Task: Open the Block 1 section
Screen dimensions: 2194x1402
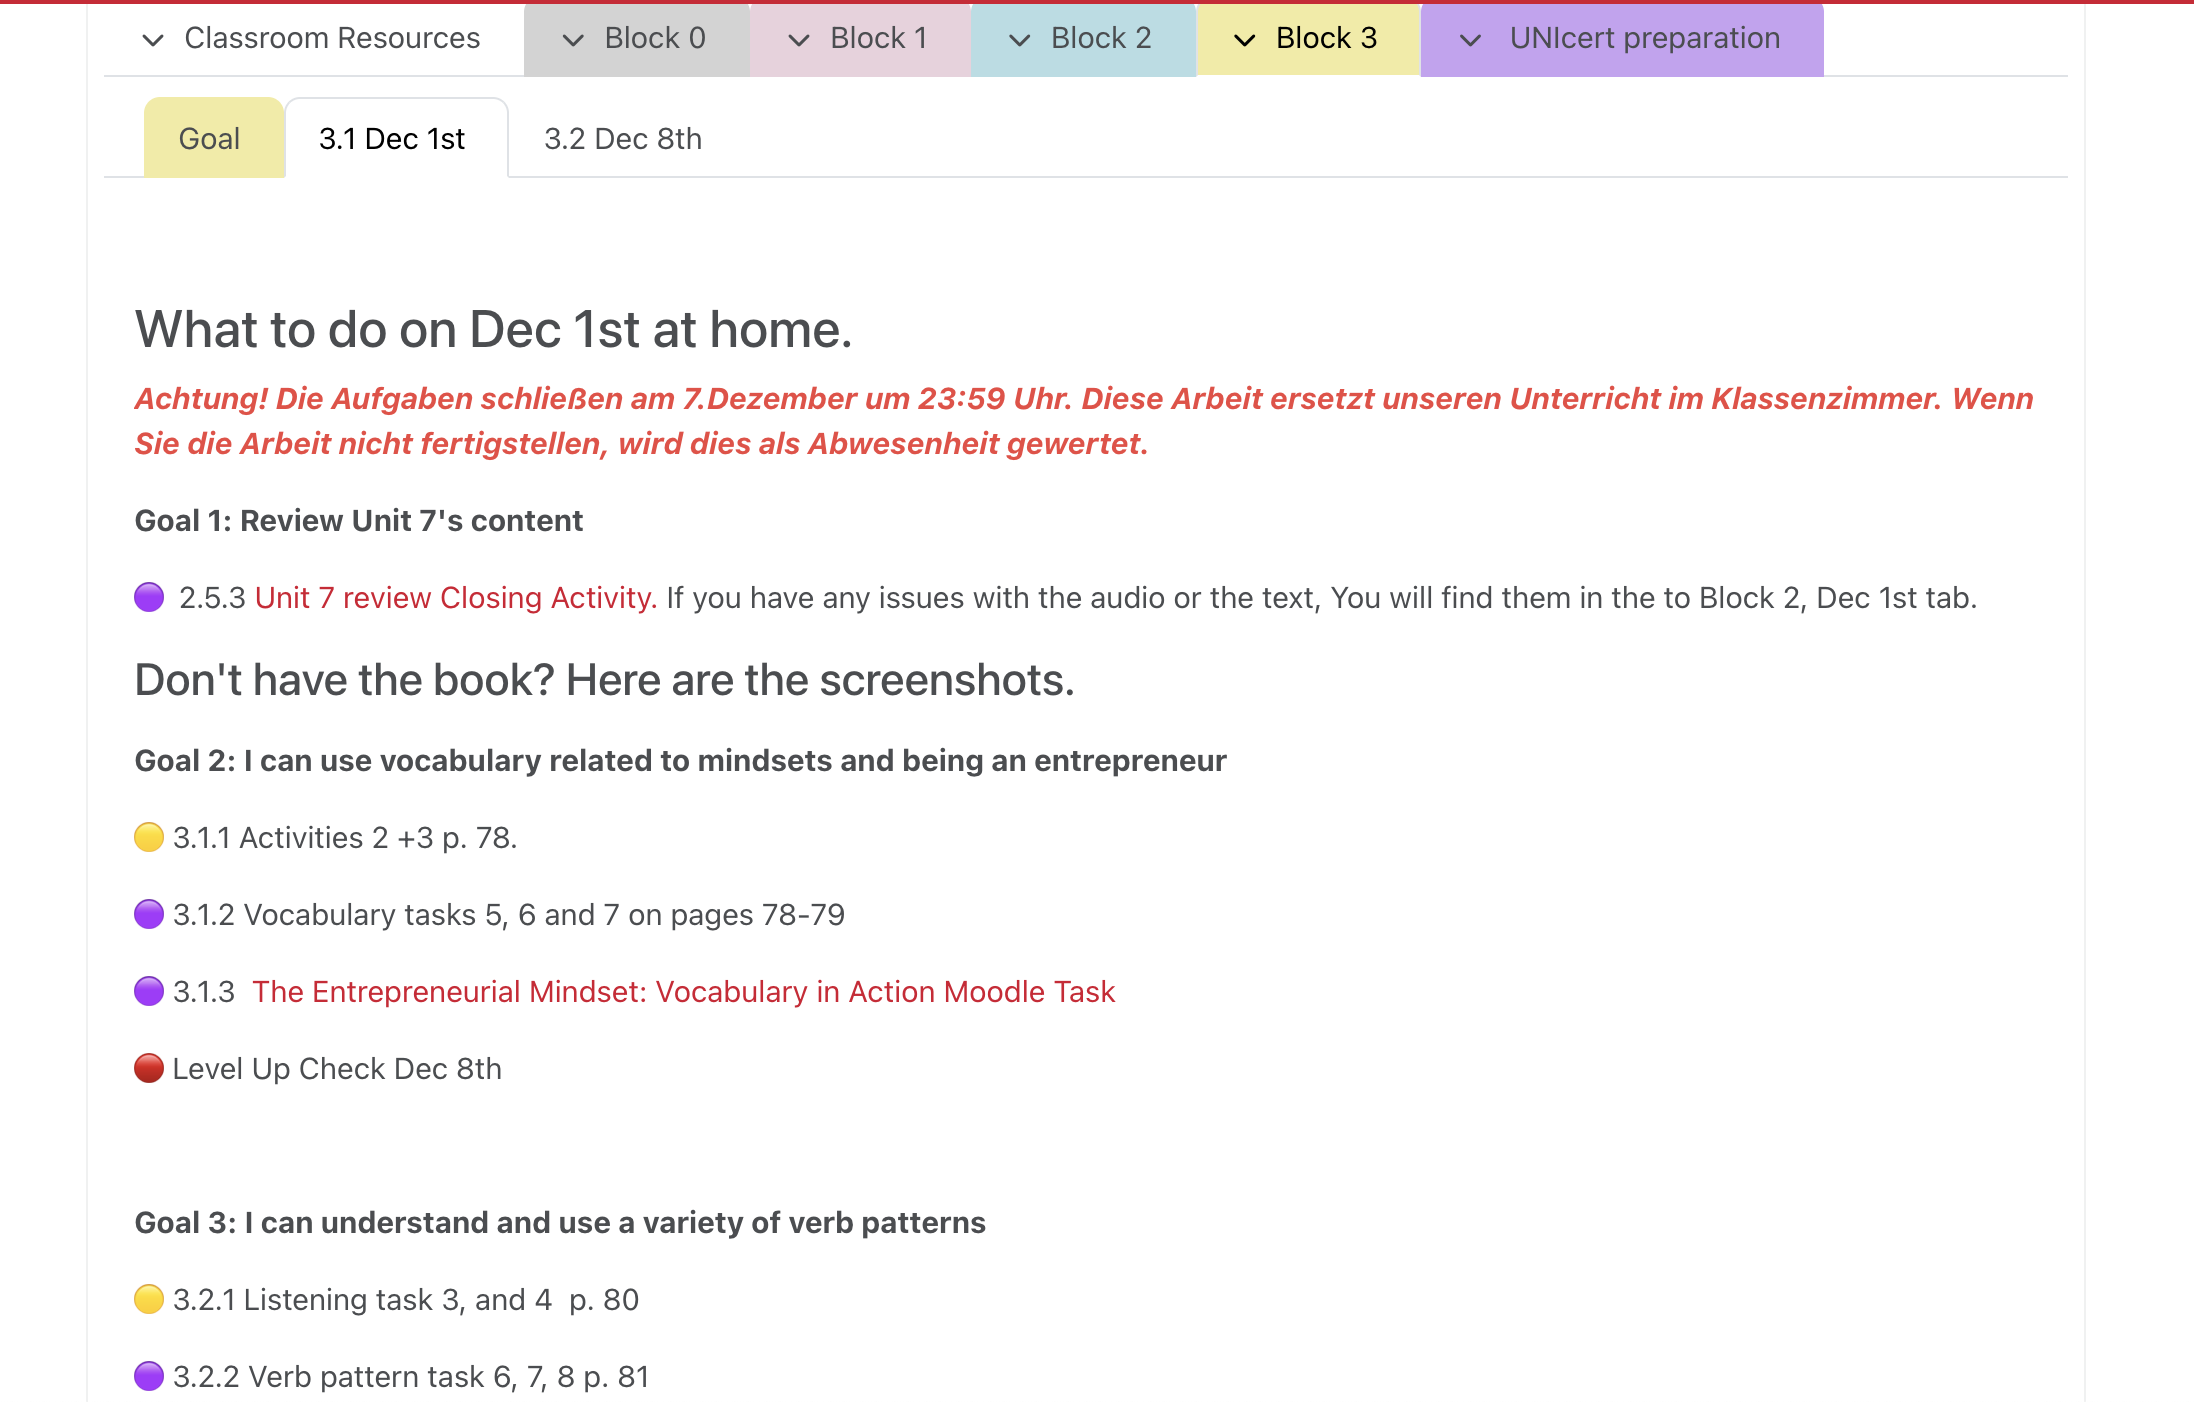Action: (x=879, y=38)
